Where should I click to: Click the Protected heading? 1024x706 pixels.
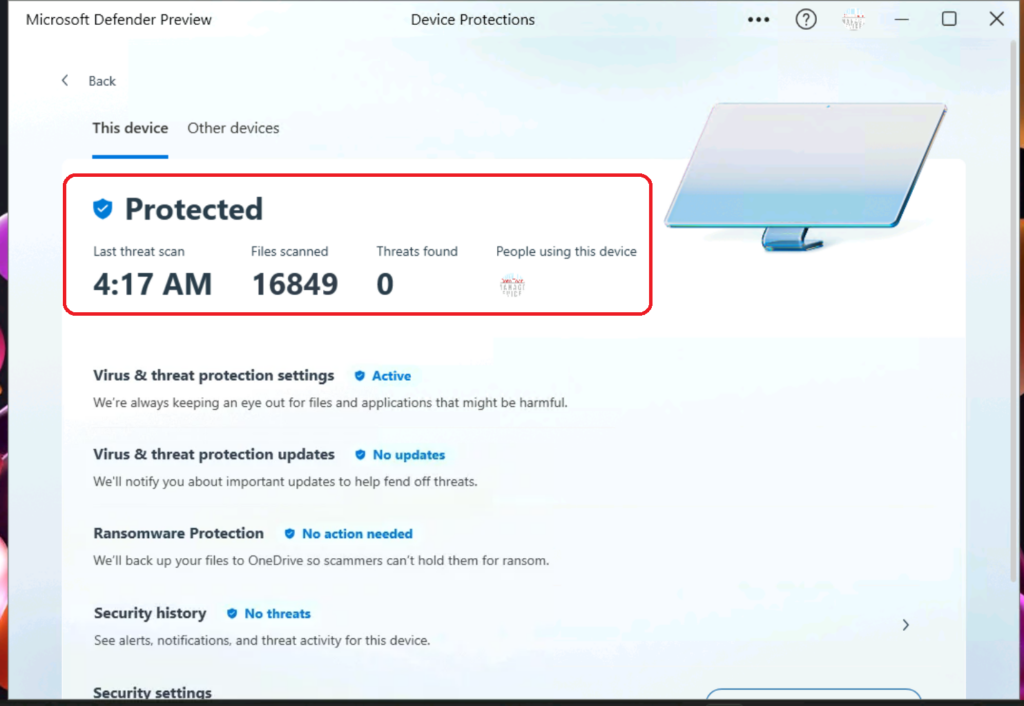[x=194, y=209]
